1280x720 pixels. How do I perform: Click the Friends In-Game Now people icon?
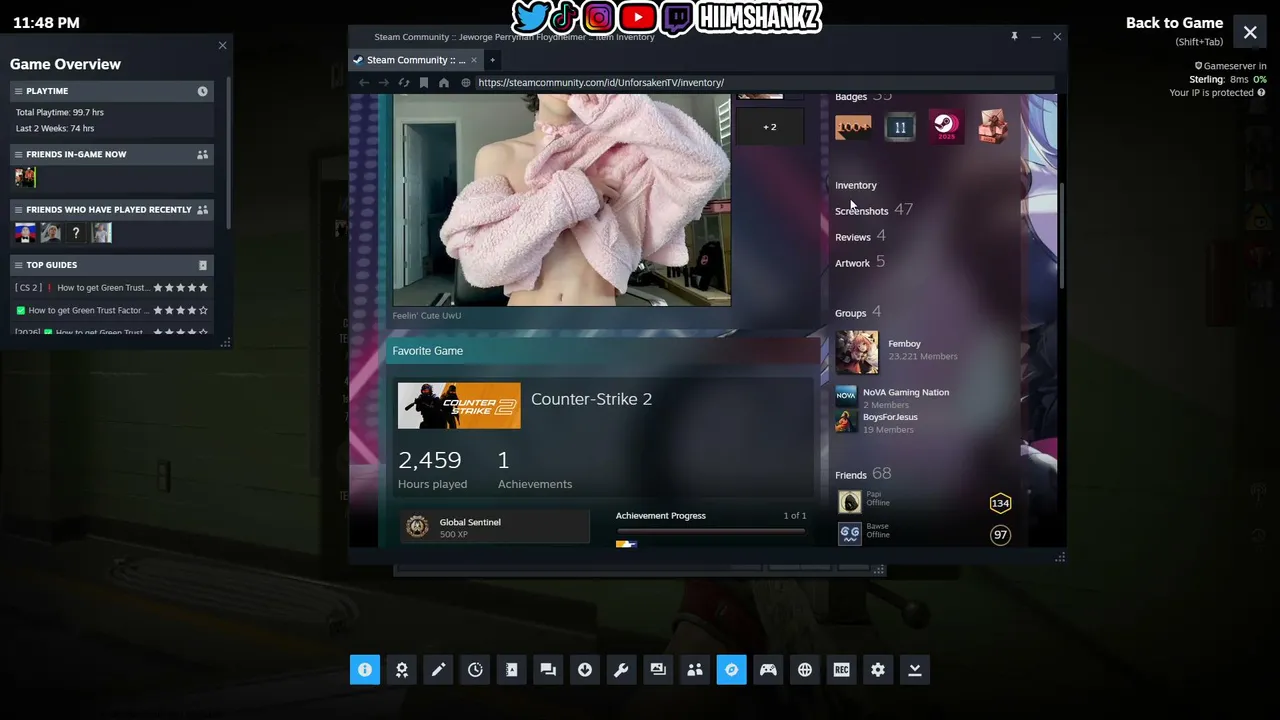pos(203,154)
